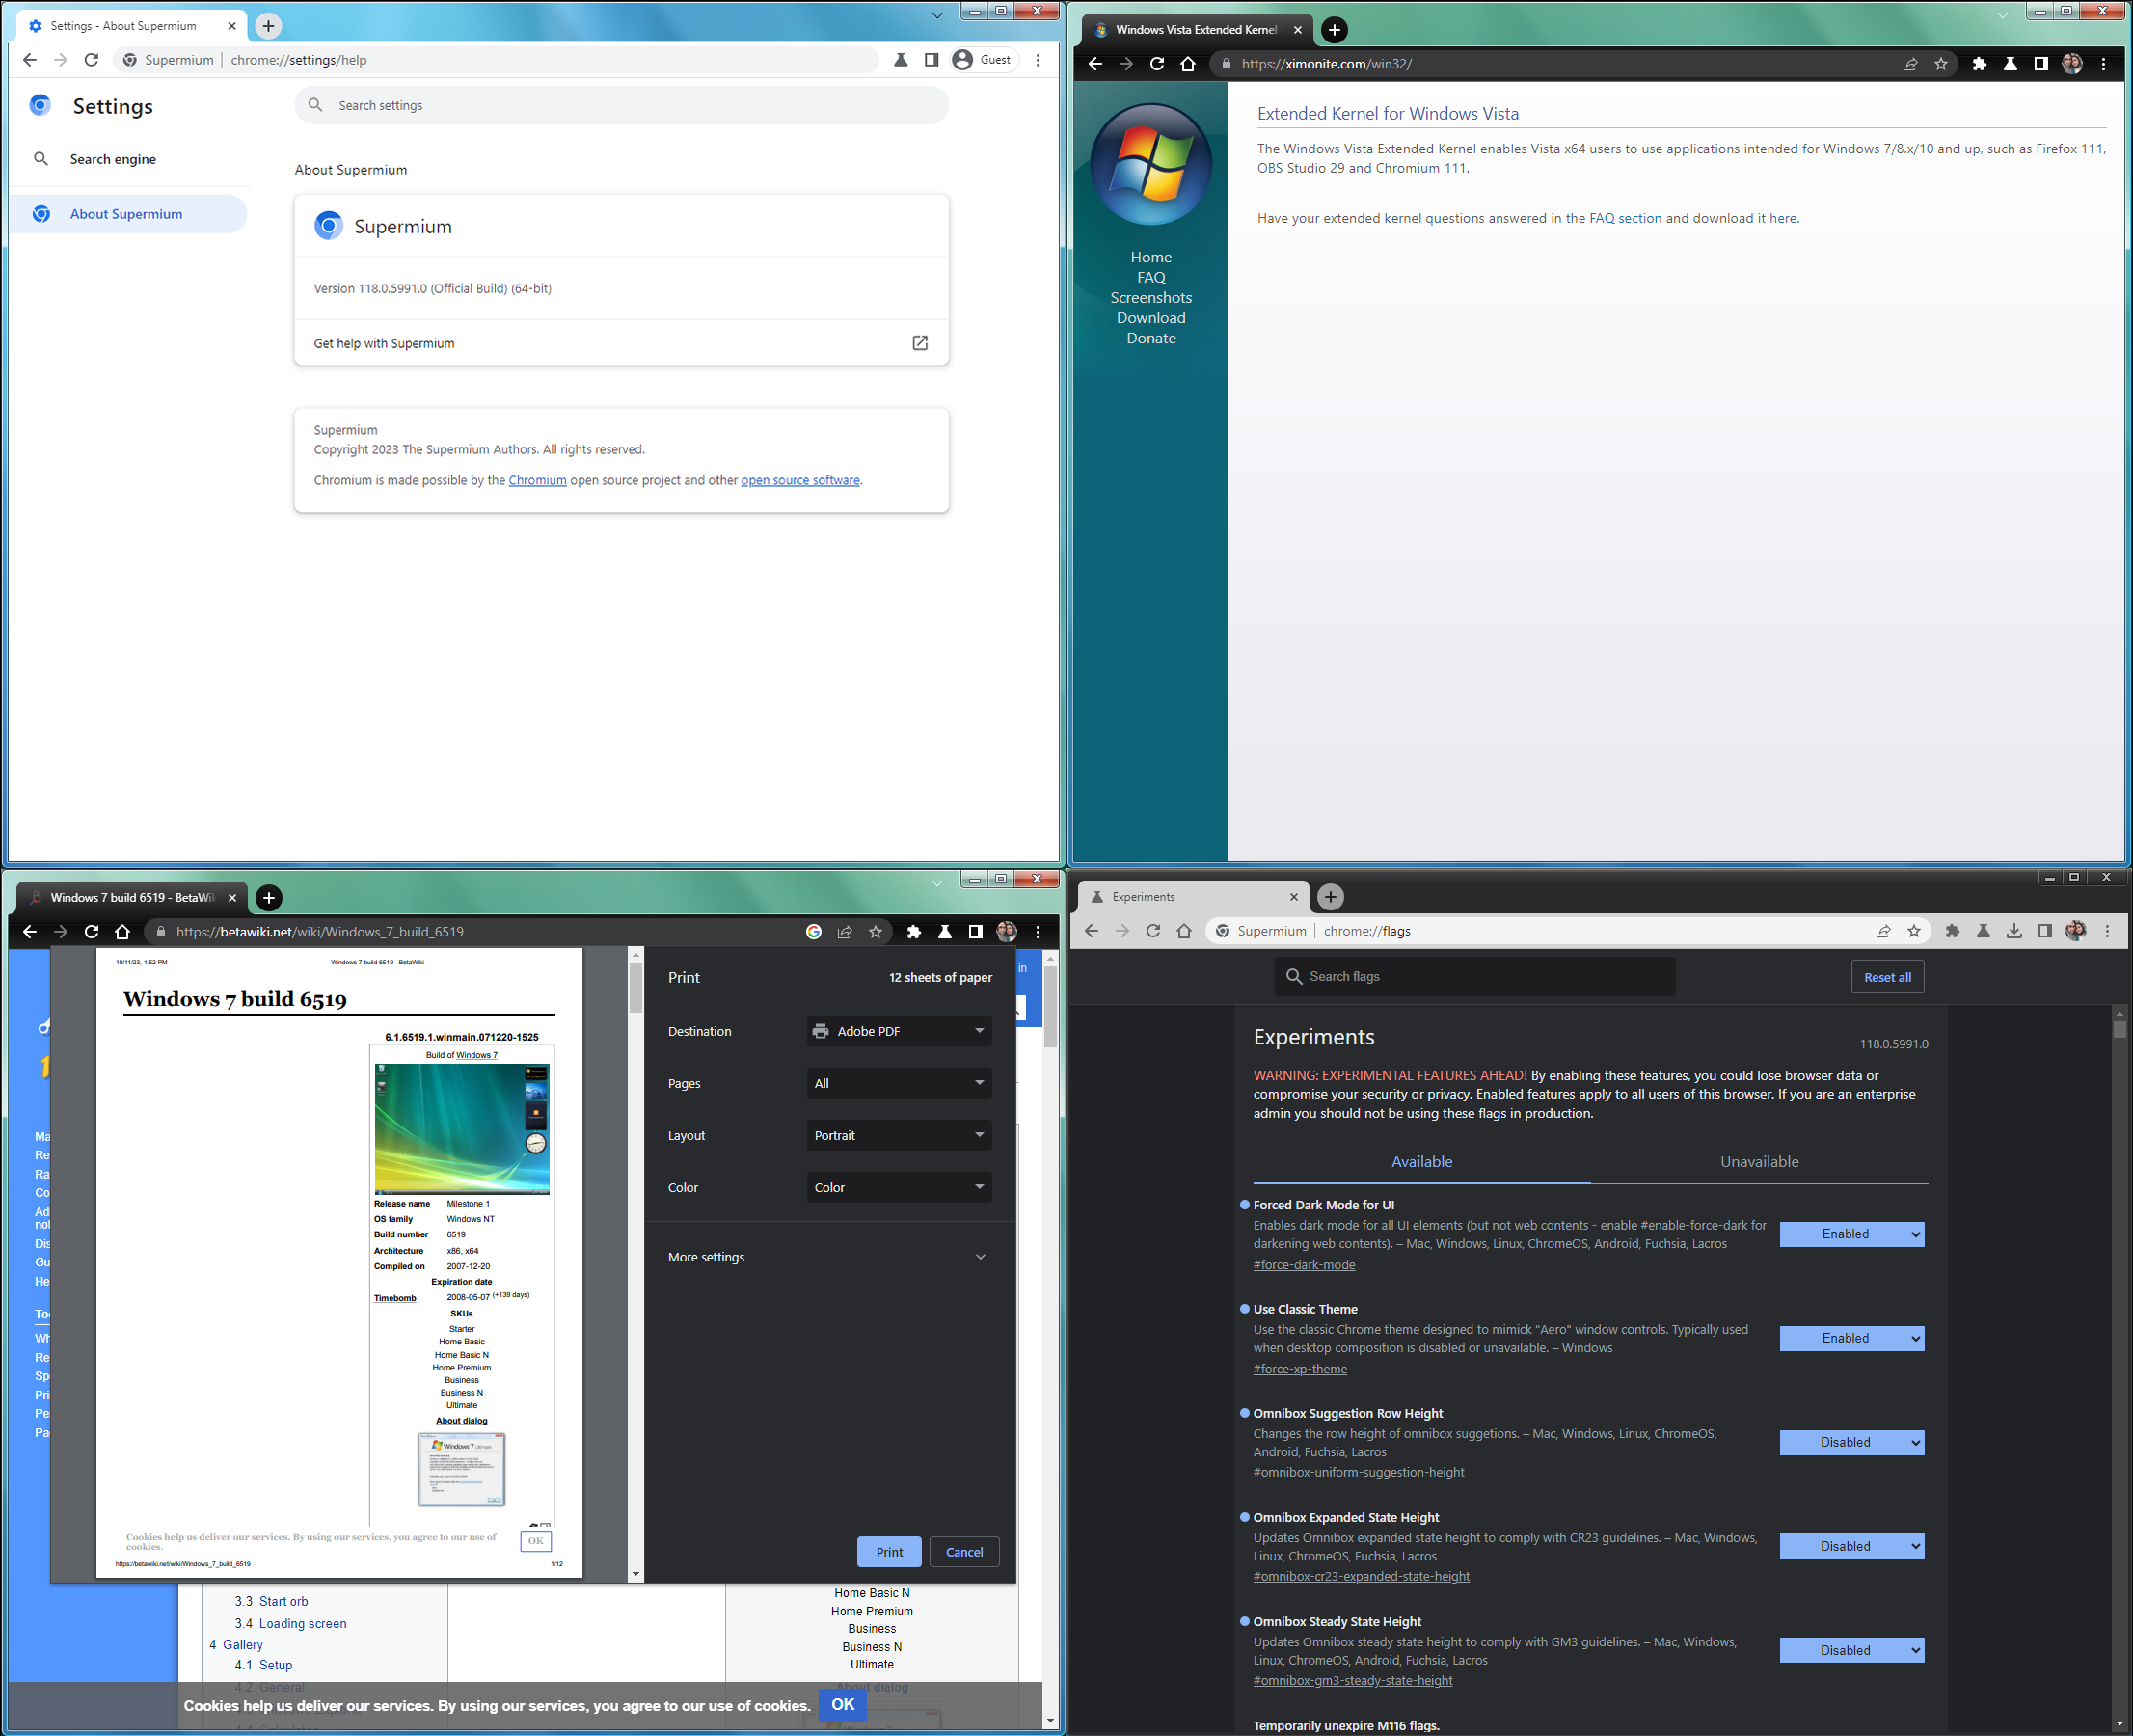Accept cookies with blue OK button

842,1705
